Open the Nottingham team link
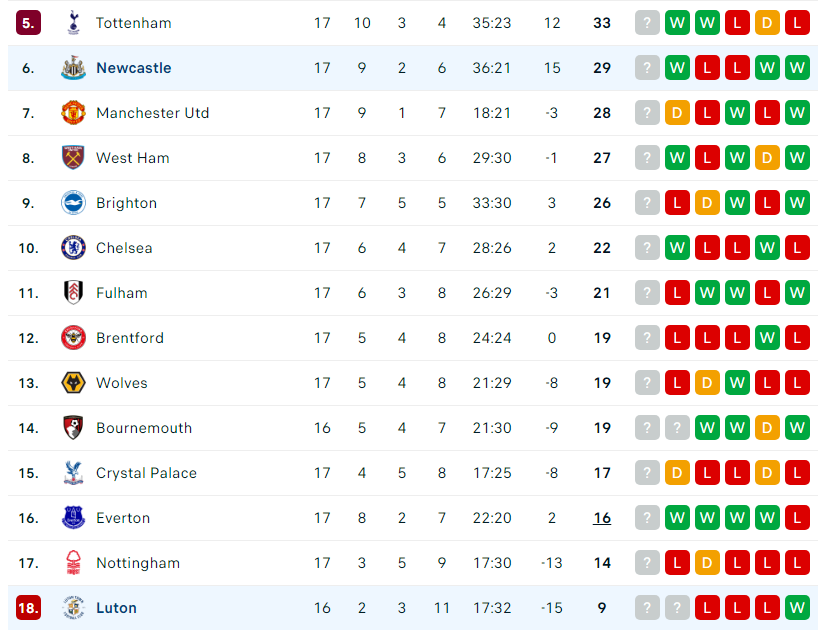The height and width of the screenshot is (630, 818). [x=138, y=563]
